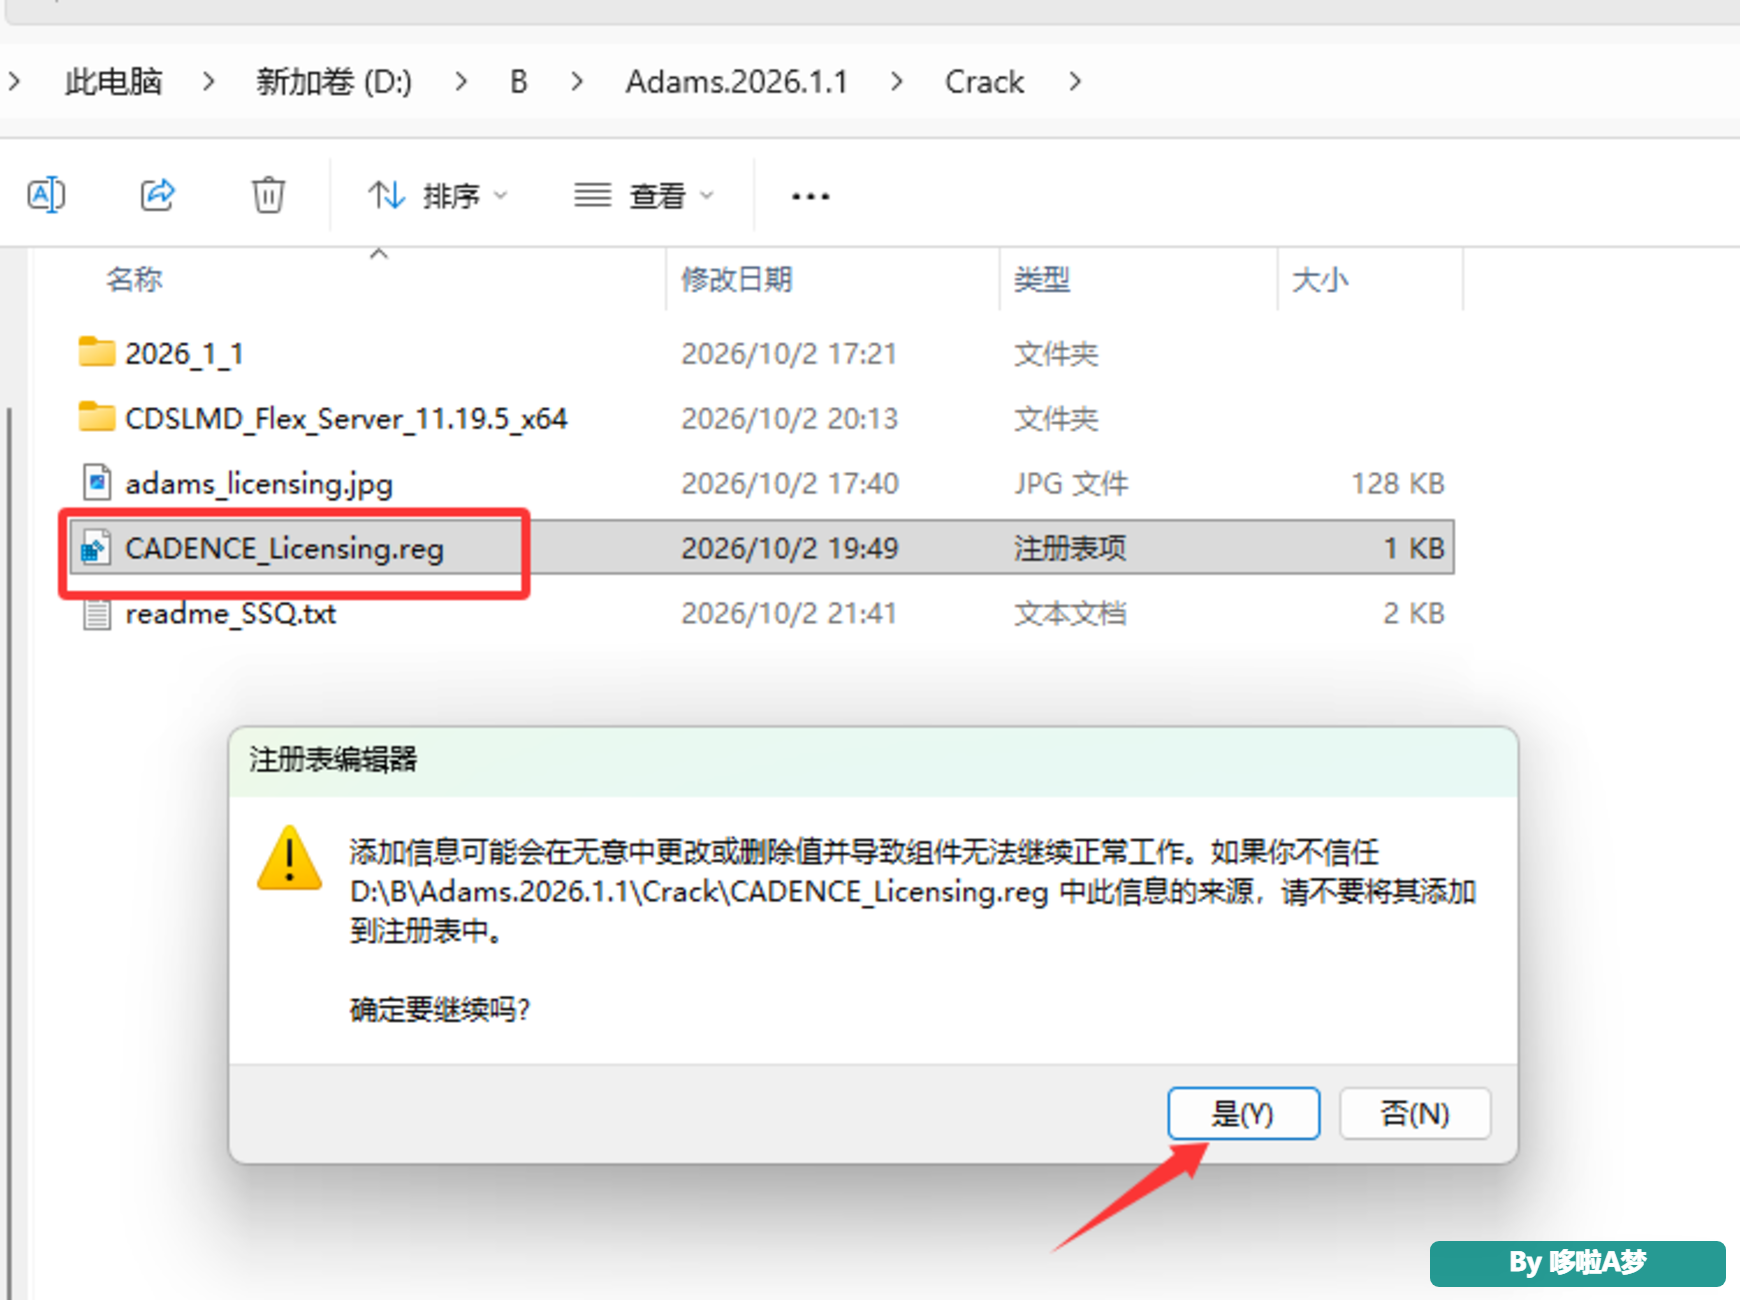
Task: Select the 此电脑 breadcrumb
Action: (x=113, y=81)
